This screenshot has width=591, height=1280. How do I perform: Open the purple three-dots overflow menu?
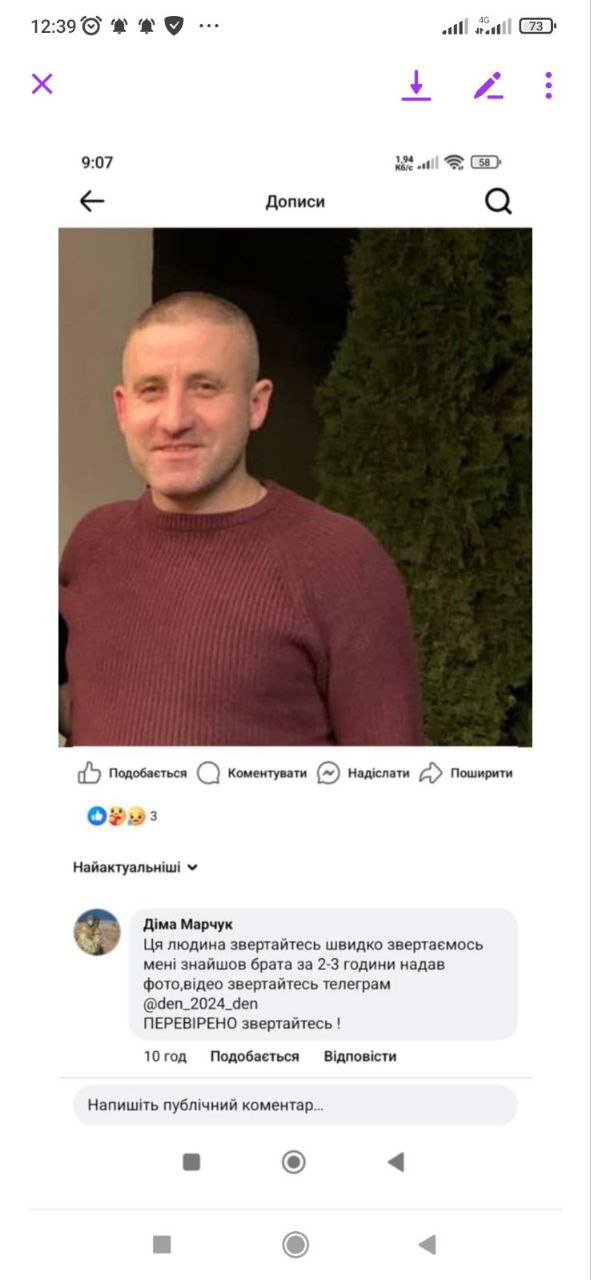click(x=548, y=85)
